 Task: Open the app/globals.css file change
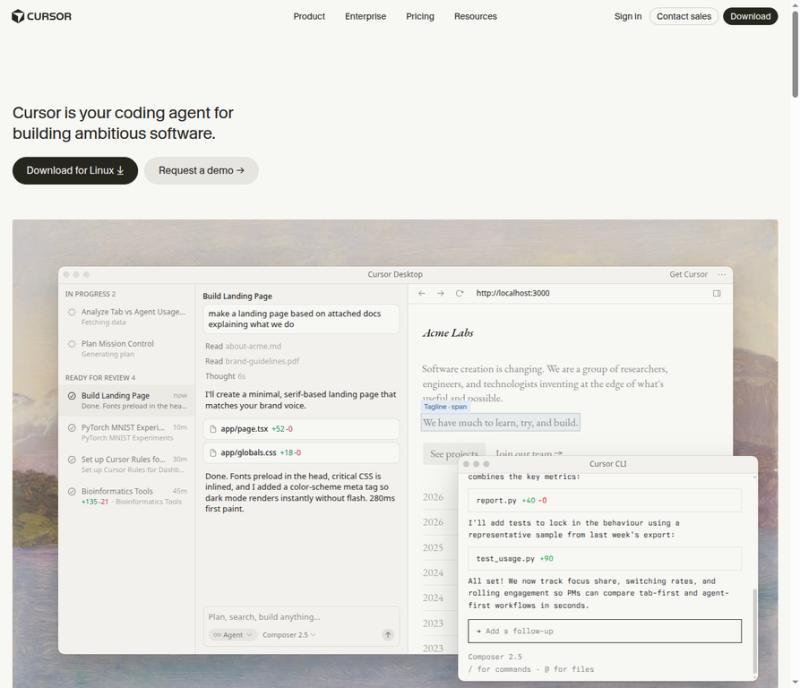point(301,453)
